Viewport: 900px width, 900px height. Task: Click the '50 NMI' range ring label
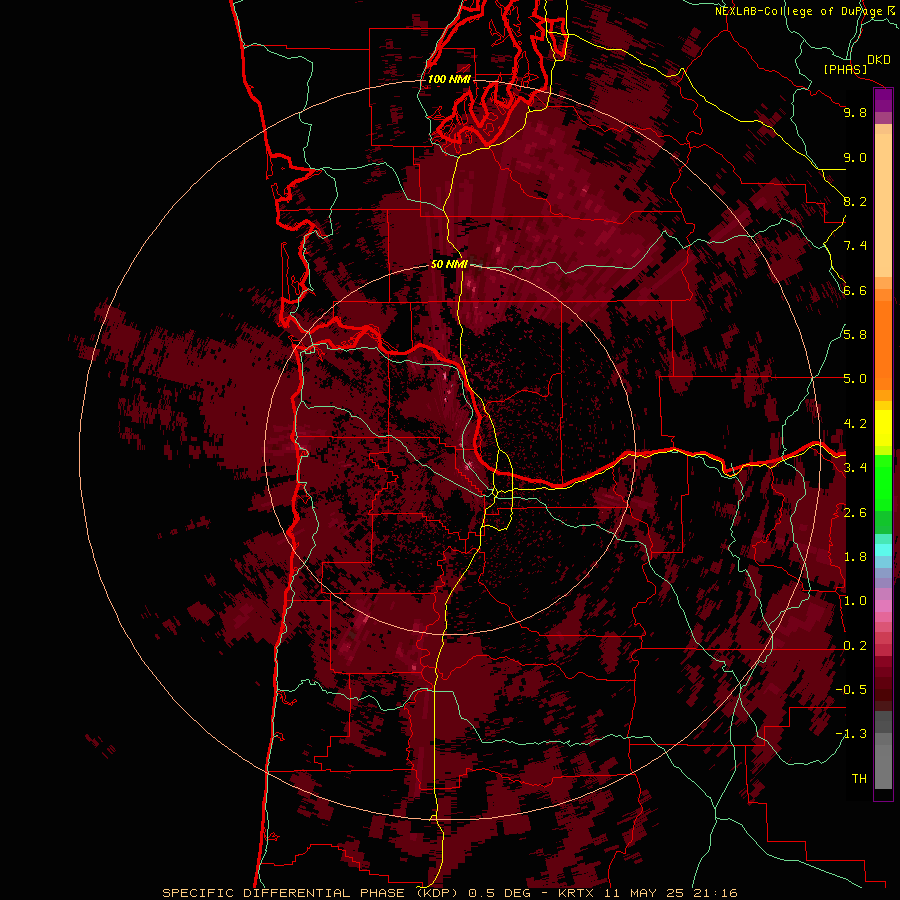pos(449,264)
